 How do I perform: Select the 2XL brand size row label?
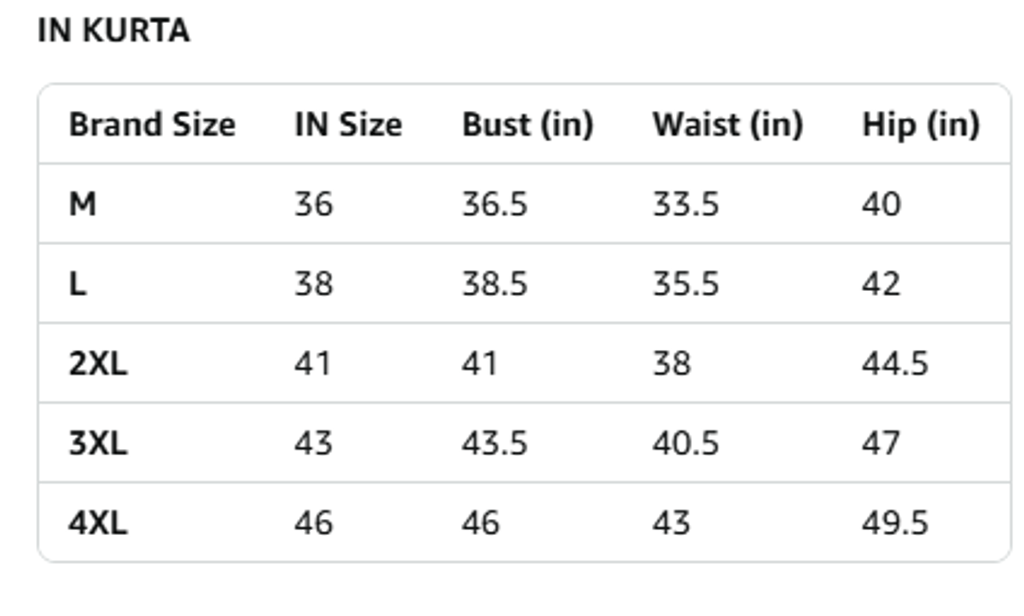click(98, 363)
